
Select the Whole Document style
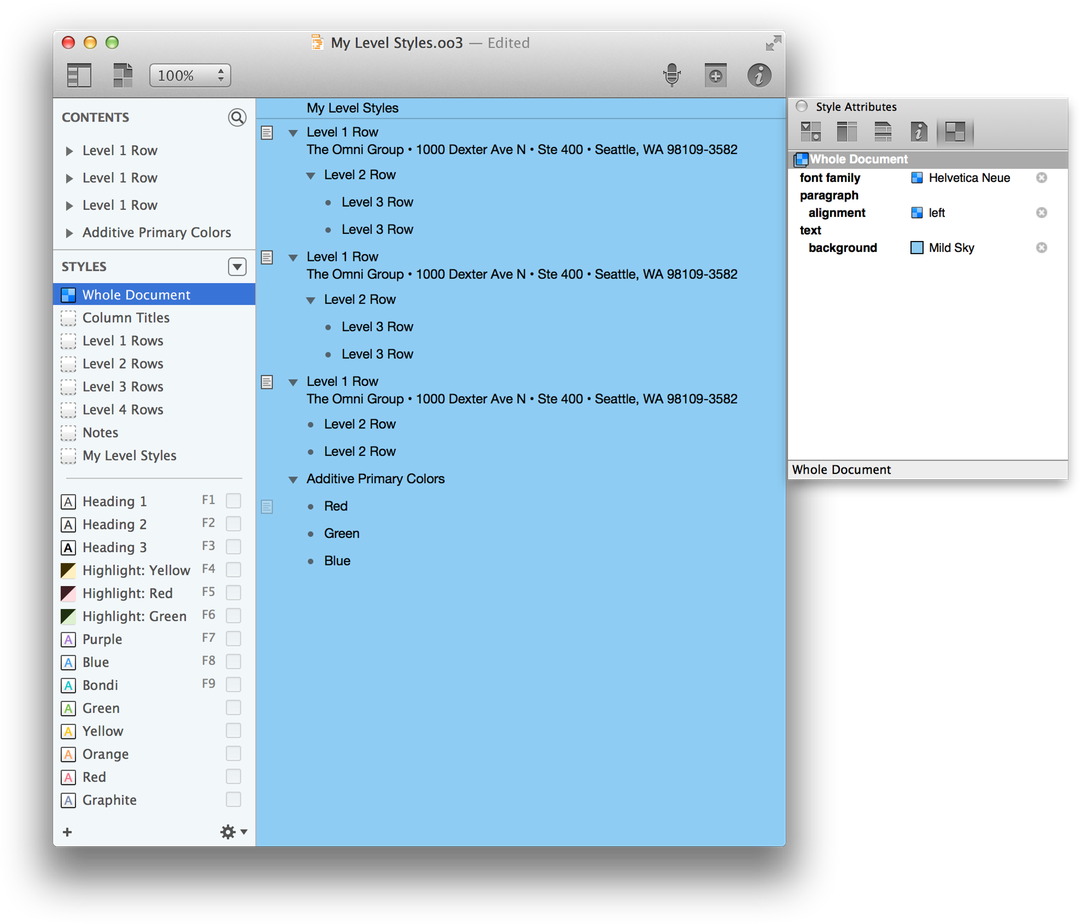pos(154,295)
